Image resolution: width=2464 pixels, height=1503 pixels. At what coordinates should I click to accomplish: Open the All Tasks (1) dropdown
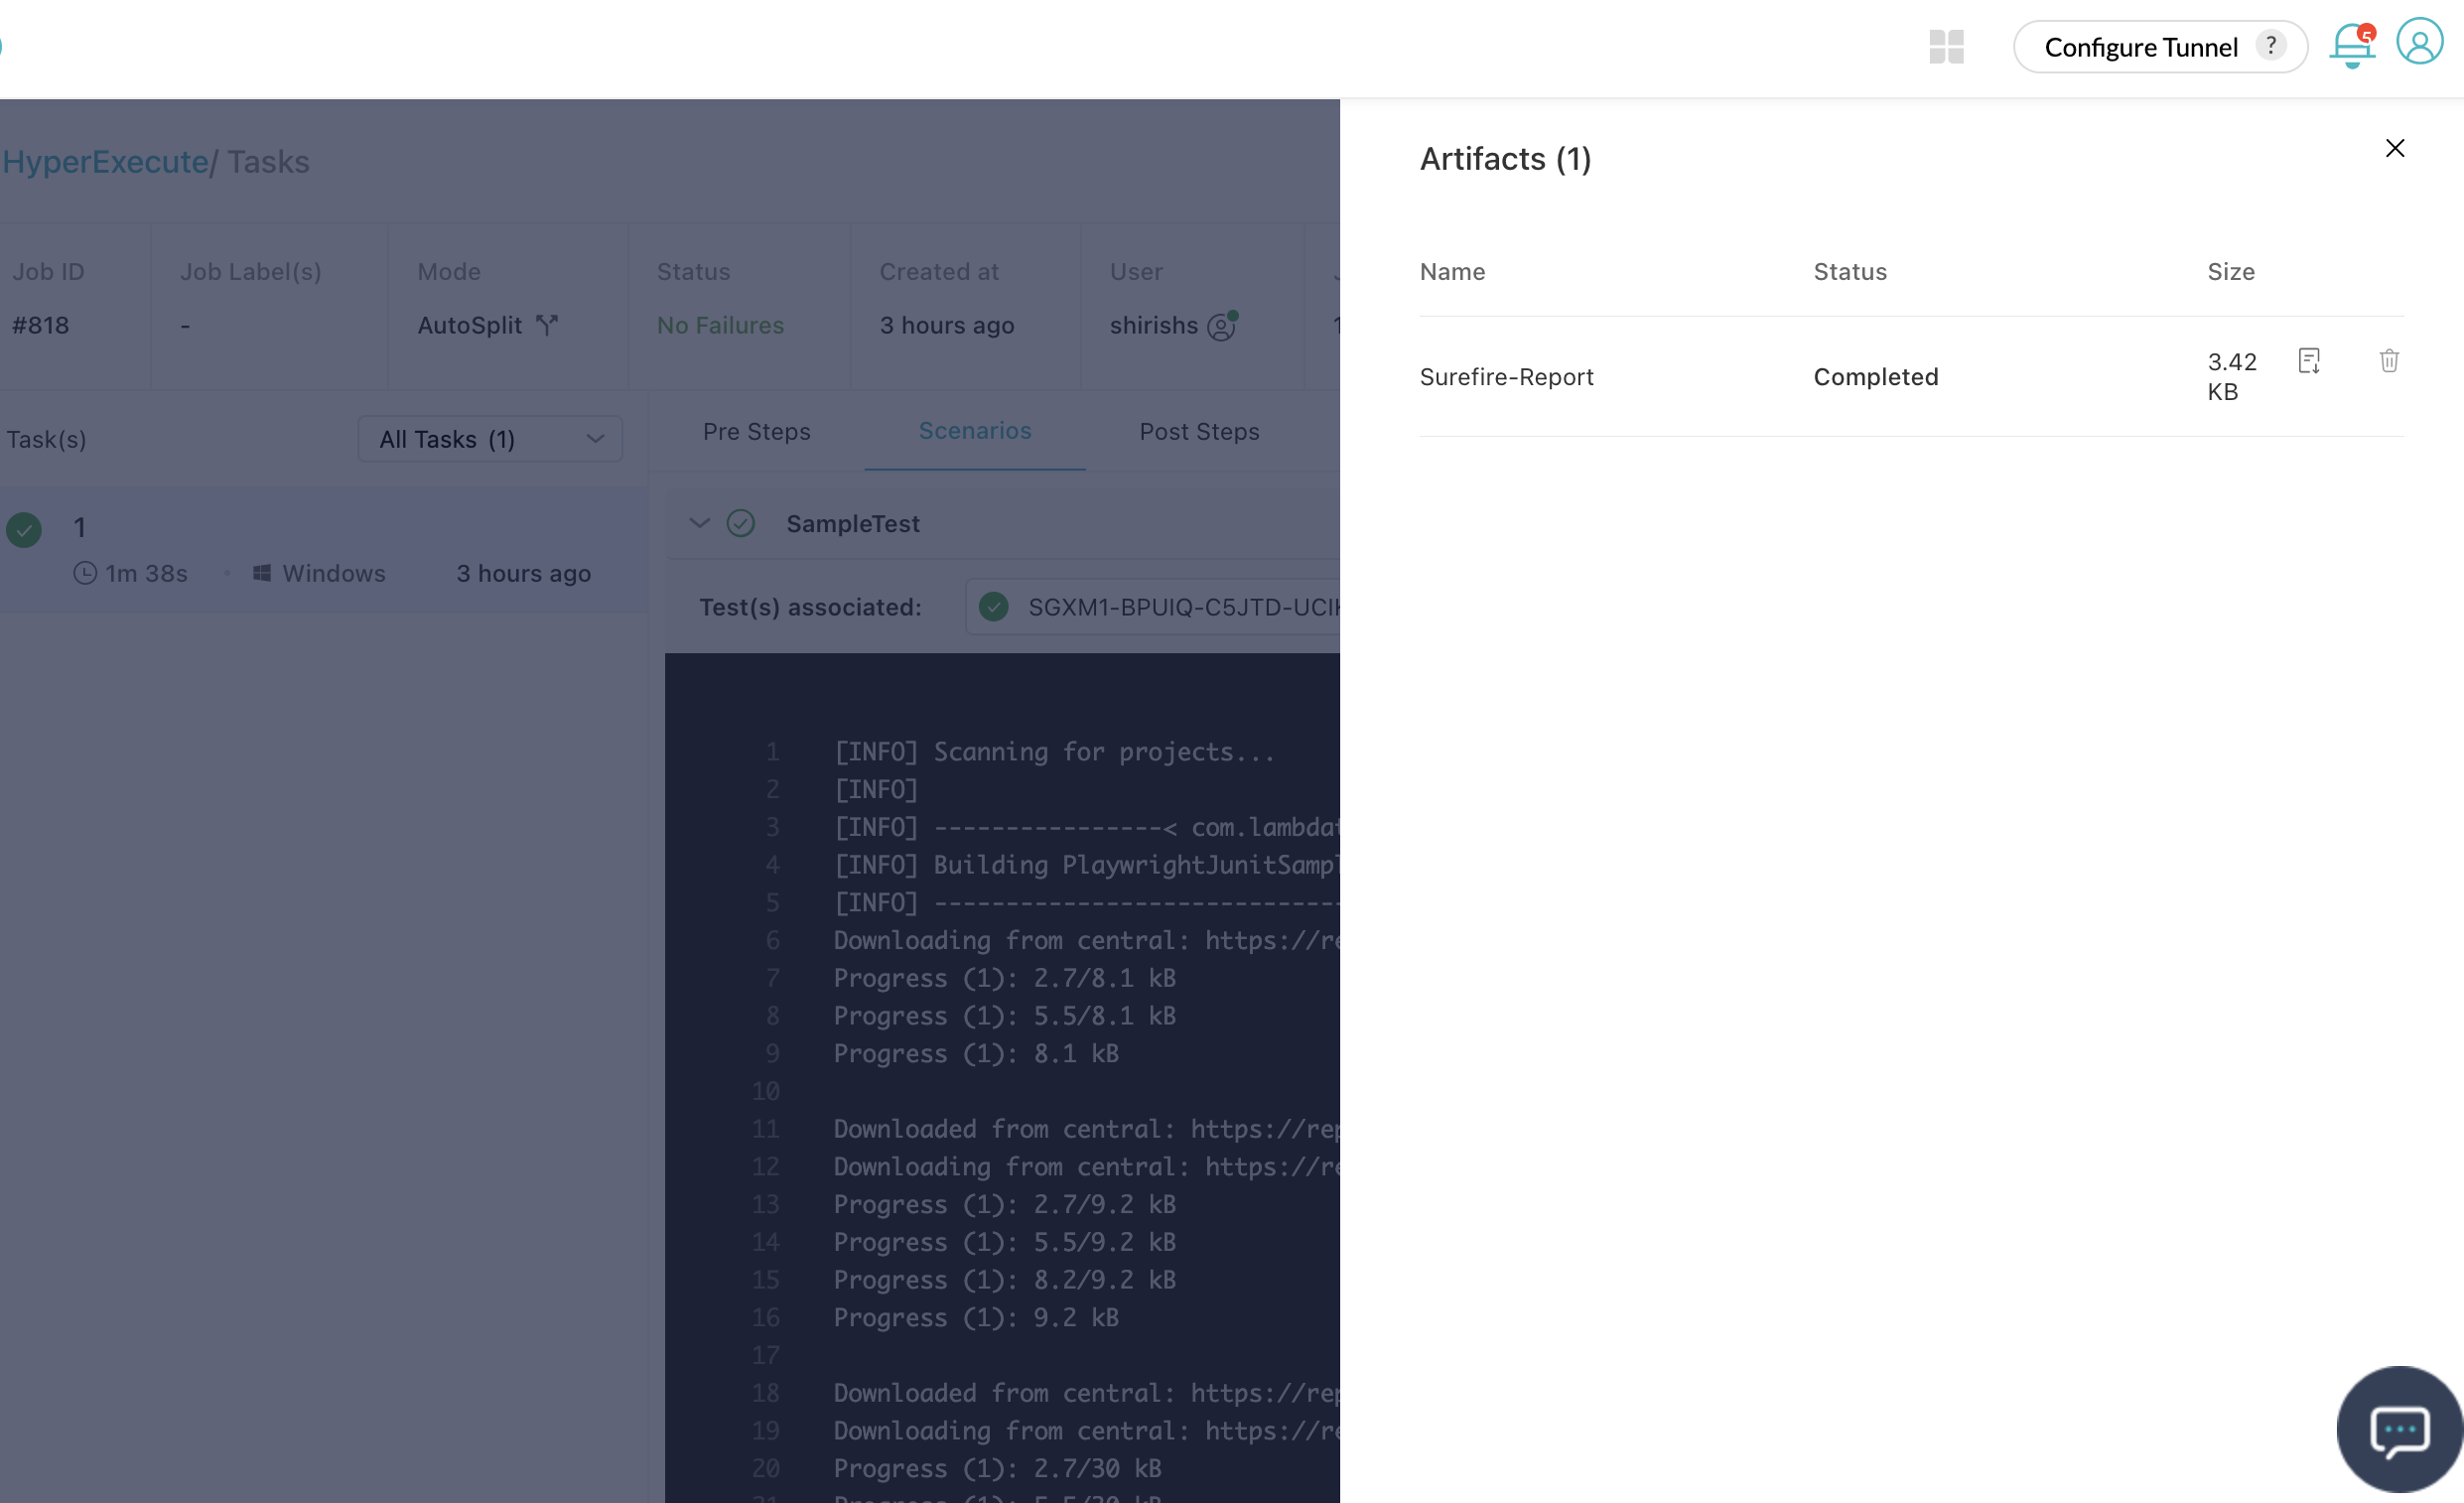tap(490, 439)
